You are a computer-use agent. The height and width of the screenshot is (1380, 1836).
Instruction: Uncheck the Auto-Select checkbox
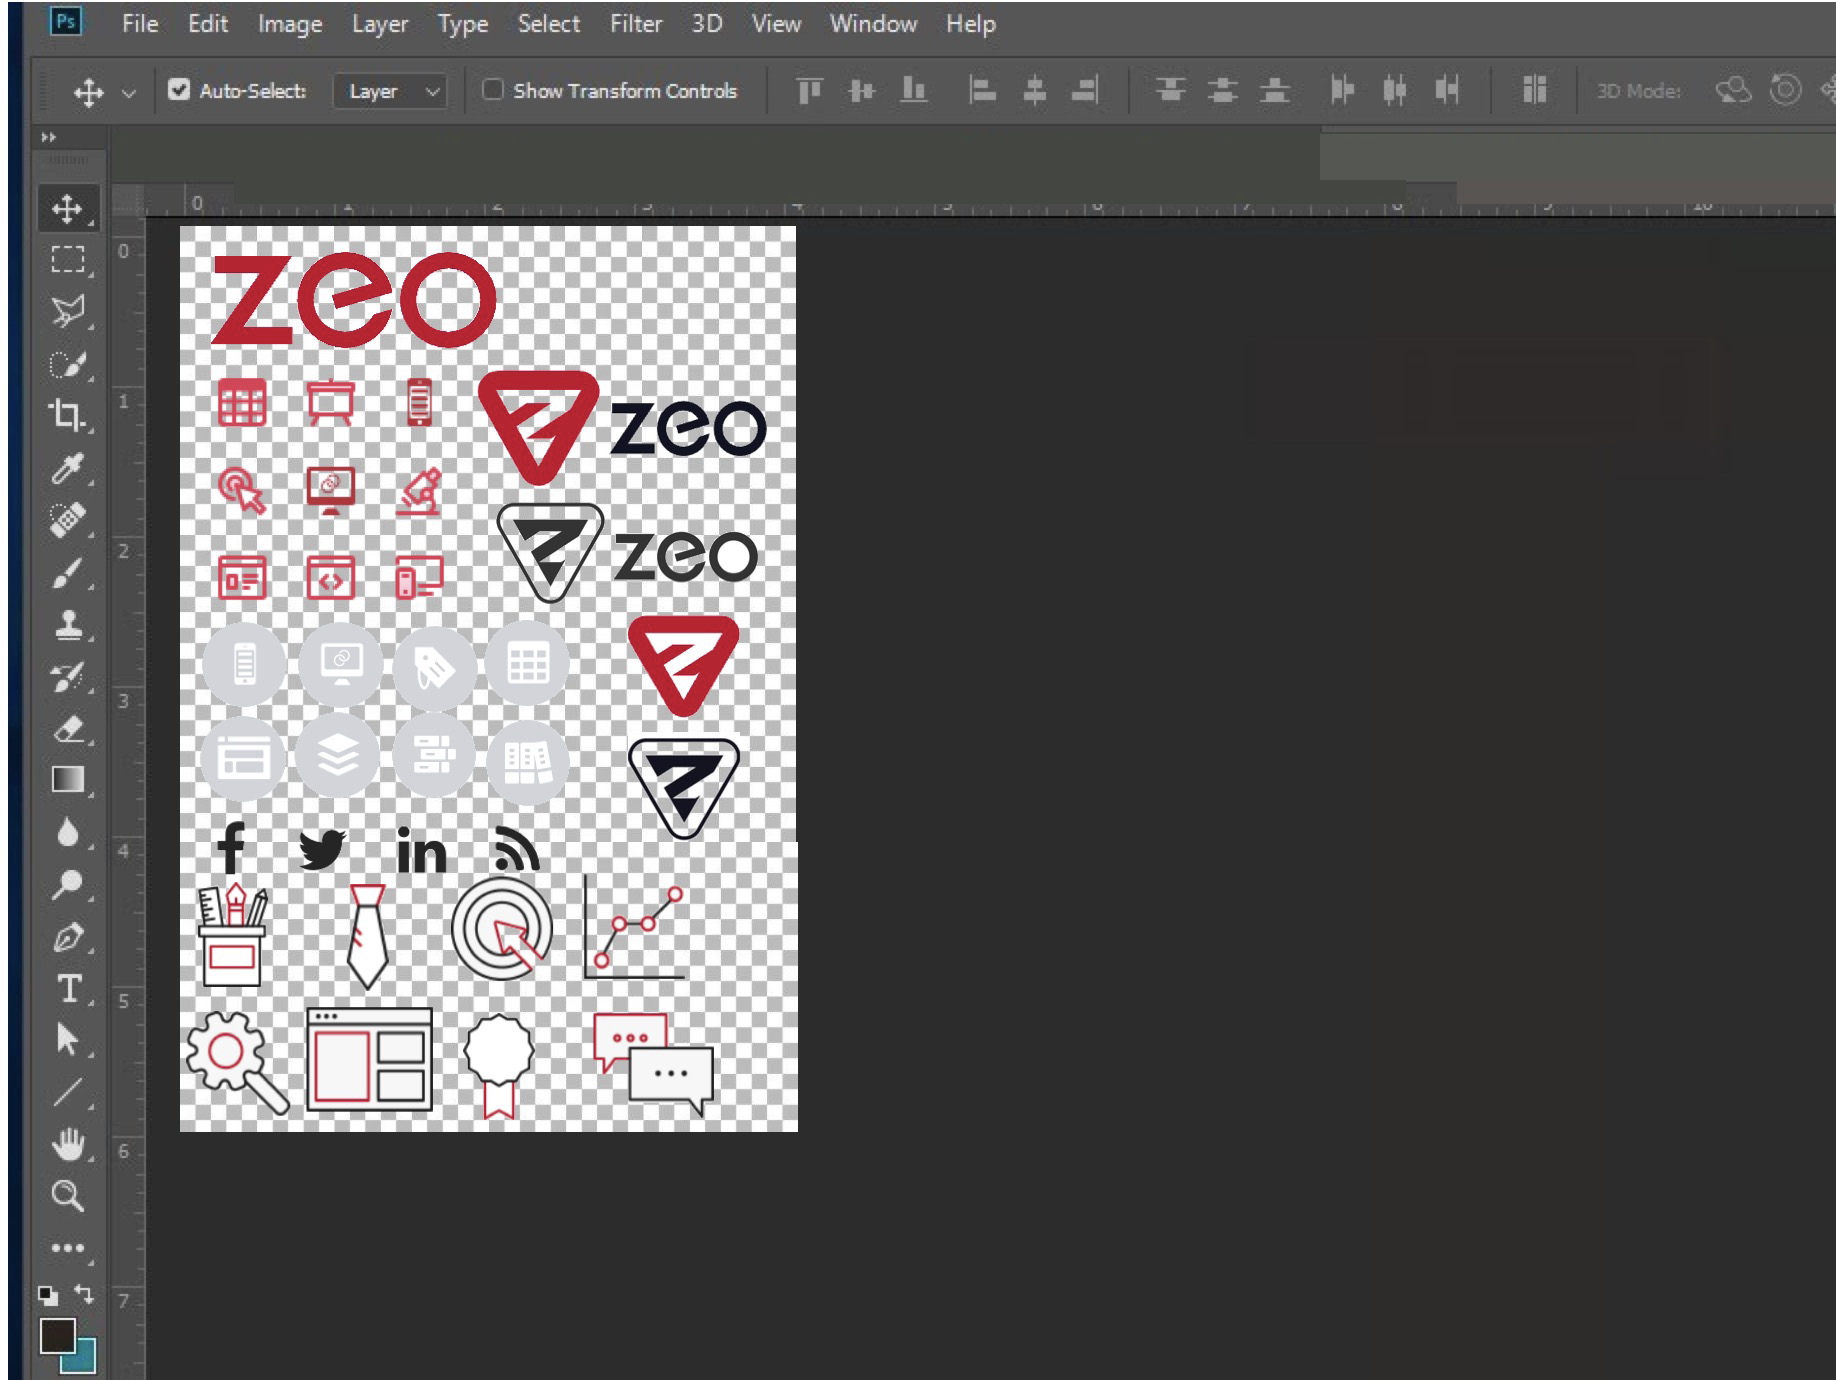(179, 90)
